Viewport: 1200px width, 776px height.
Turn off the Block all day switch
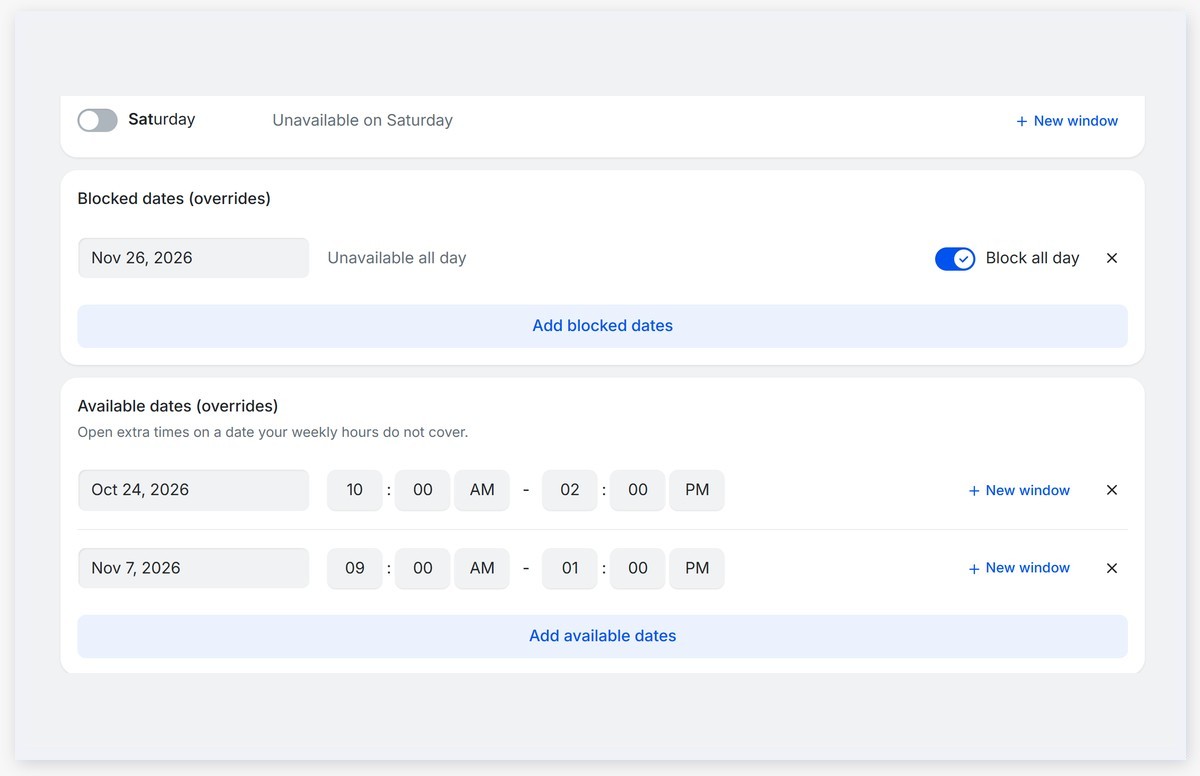(955, 259)
